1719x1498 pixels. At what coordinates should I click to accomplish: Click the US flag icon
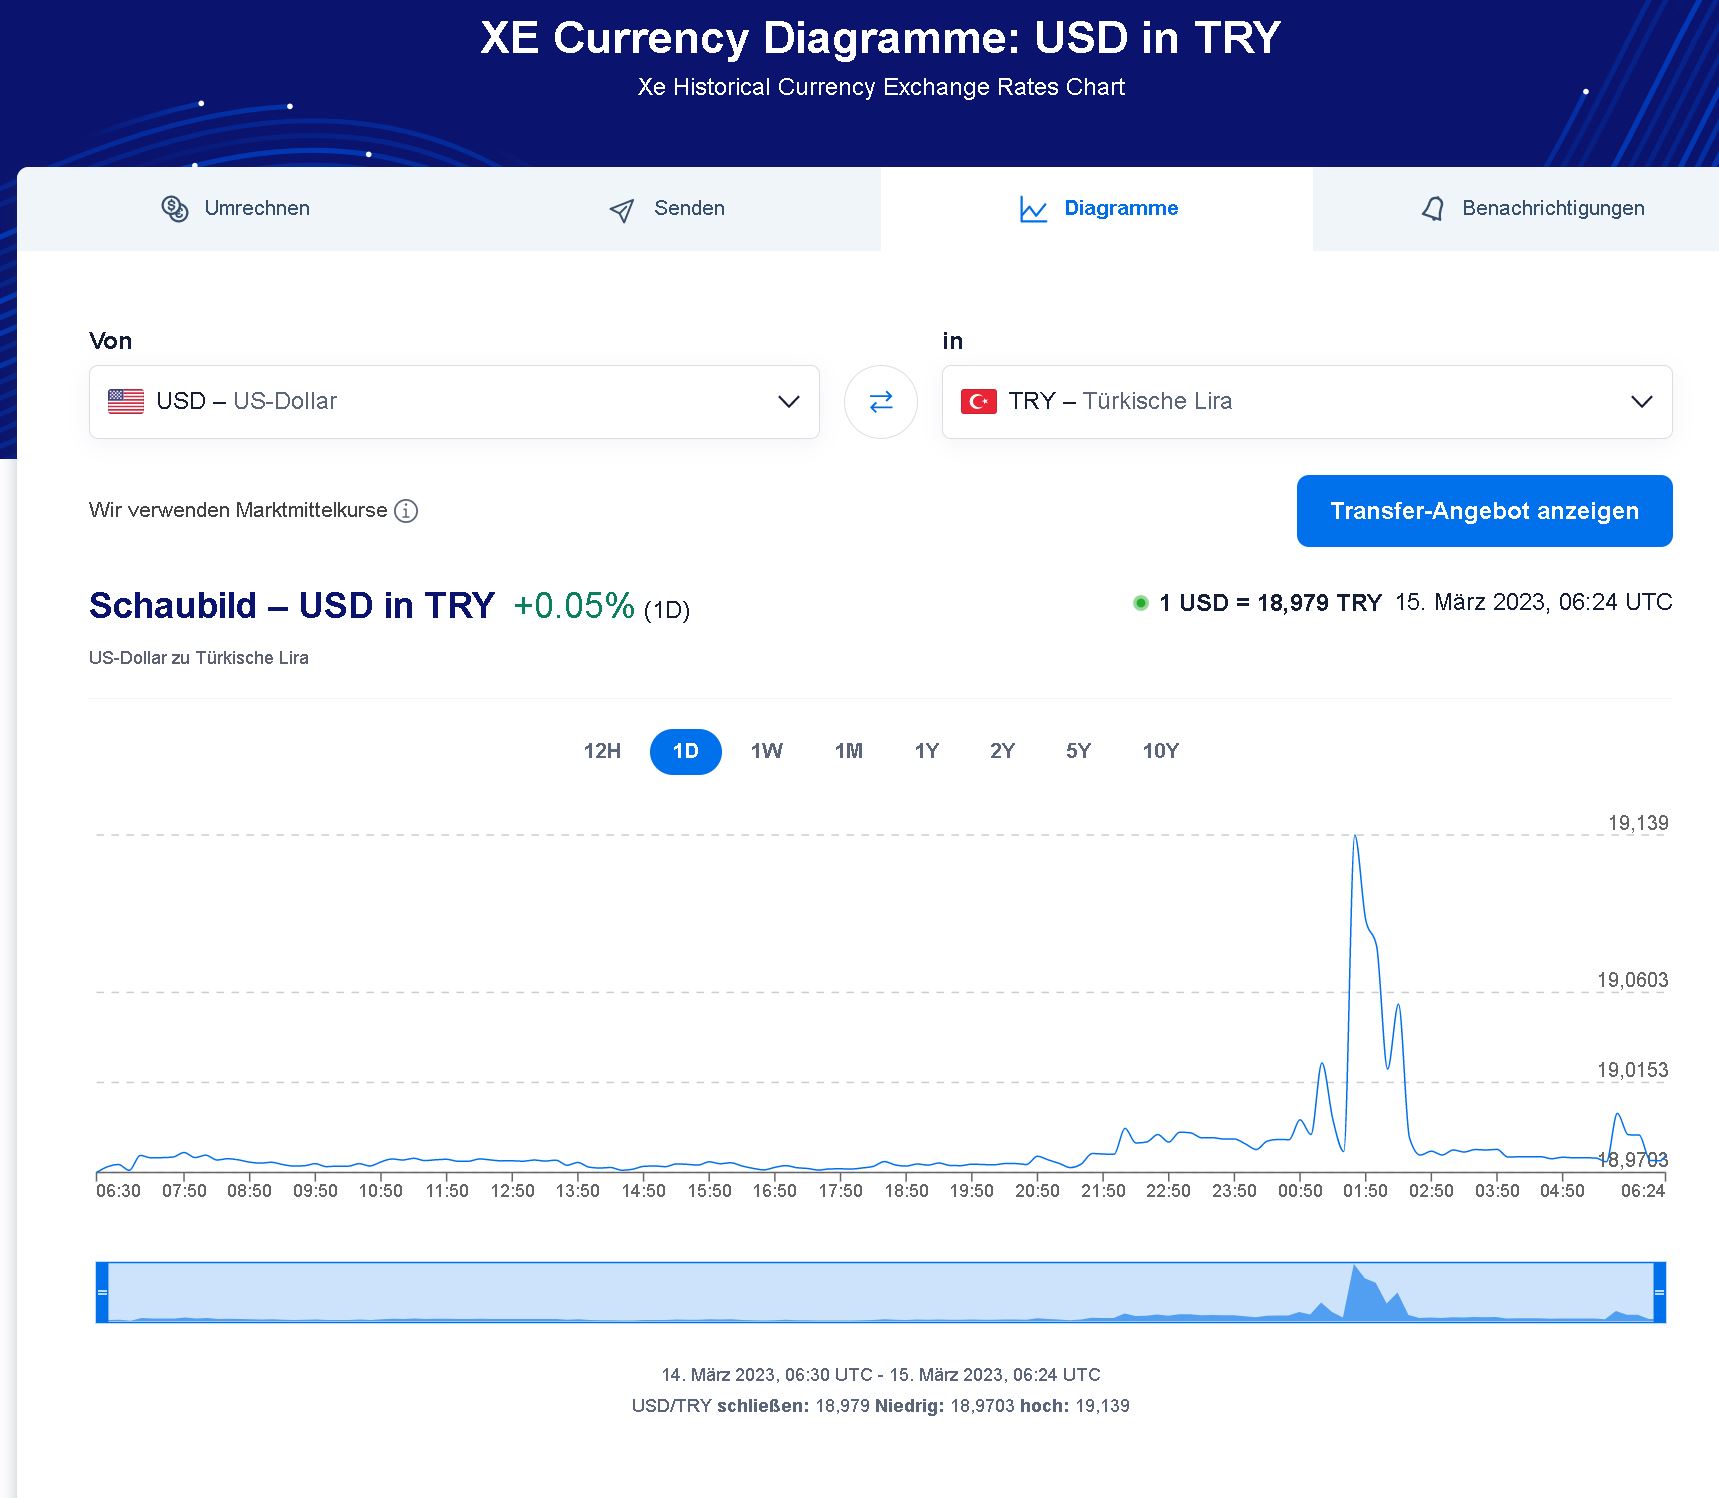(126, 401)
